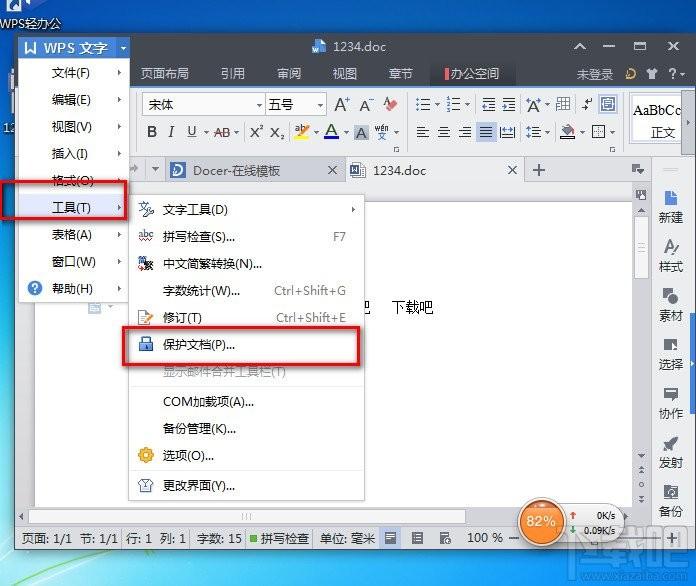The width and height of the screenshot is (696, 586).
Task: Choose 保护文档(P)... from the Tools submenu
Action: (x=199, y=344)
